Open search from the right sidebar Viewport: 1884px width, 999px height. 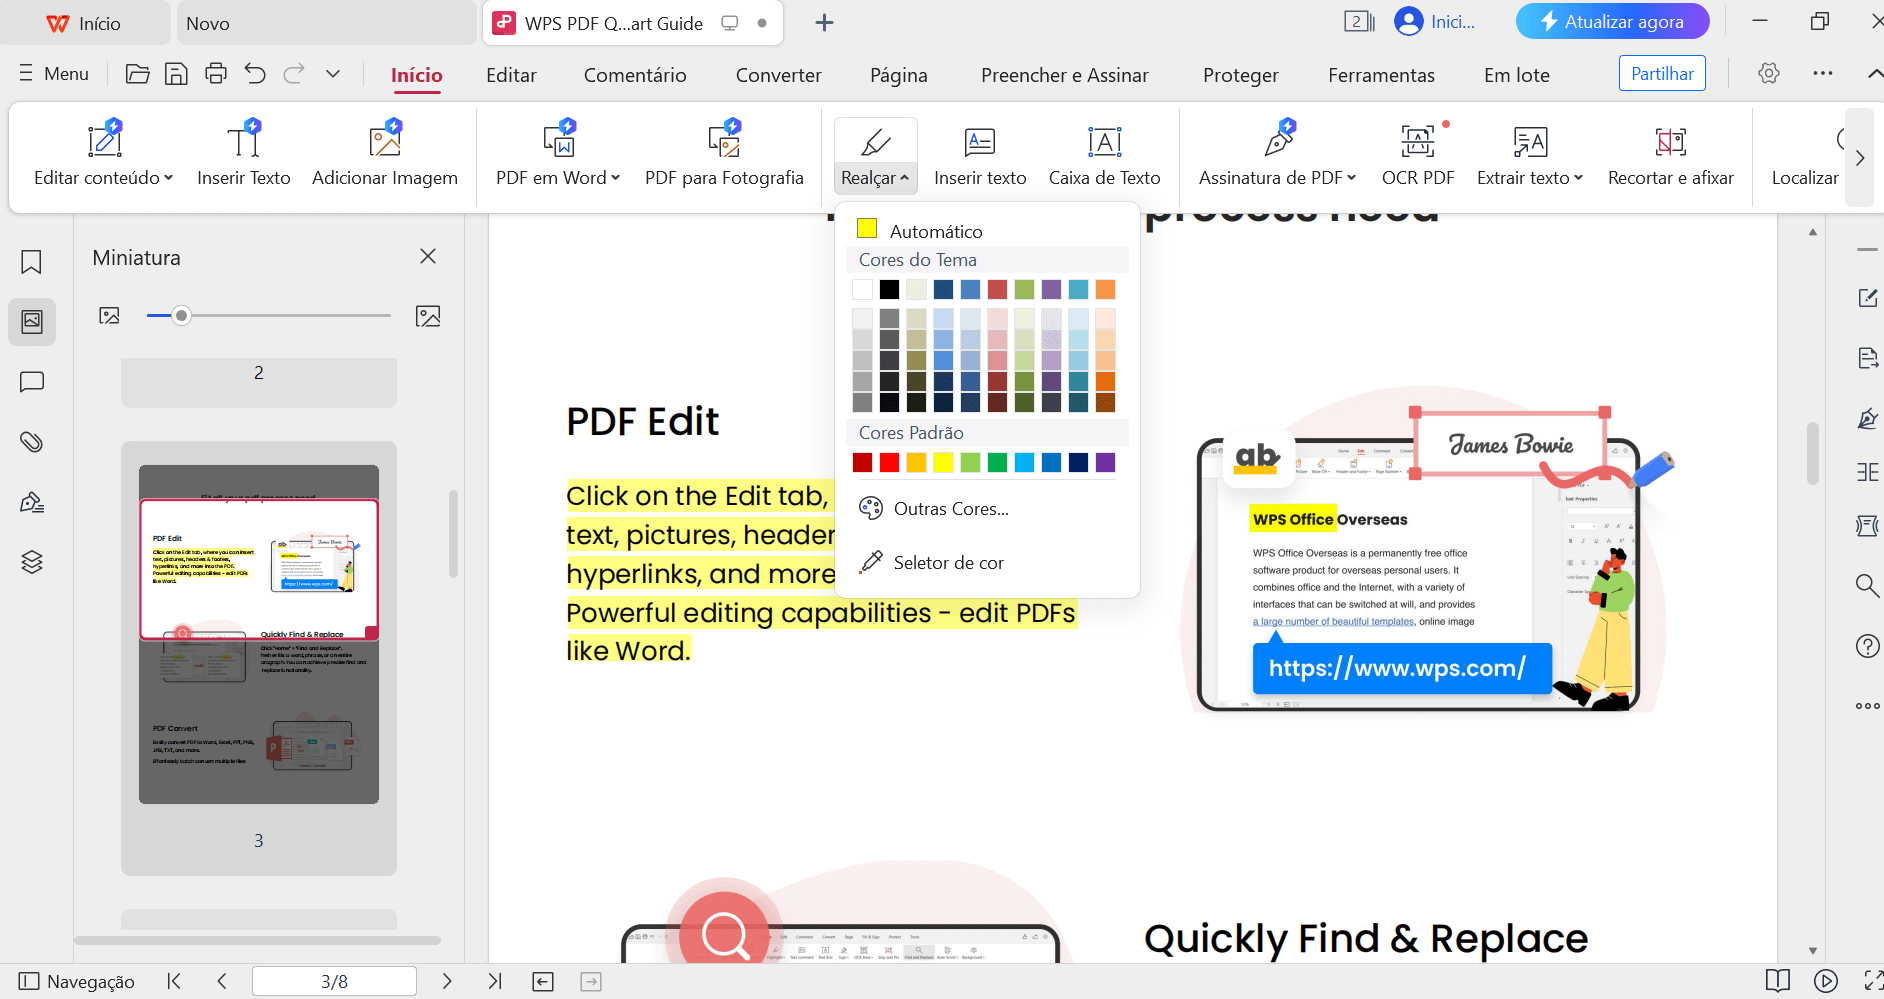point(1867,585)
